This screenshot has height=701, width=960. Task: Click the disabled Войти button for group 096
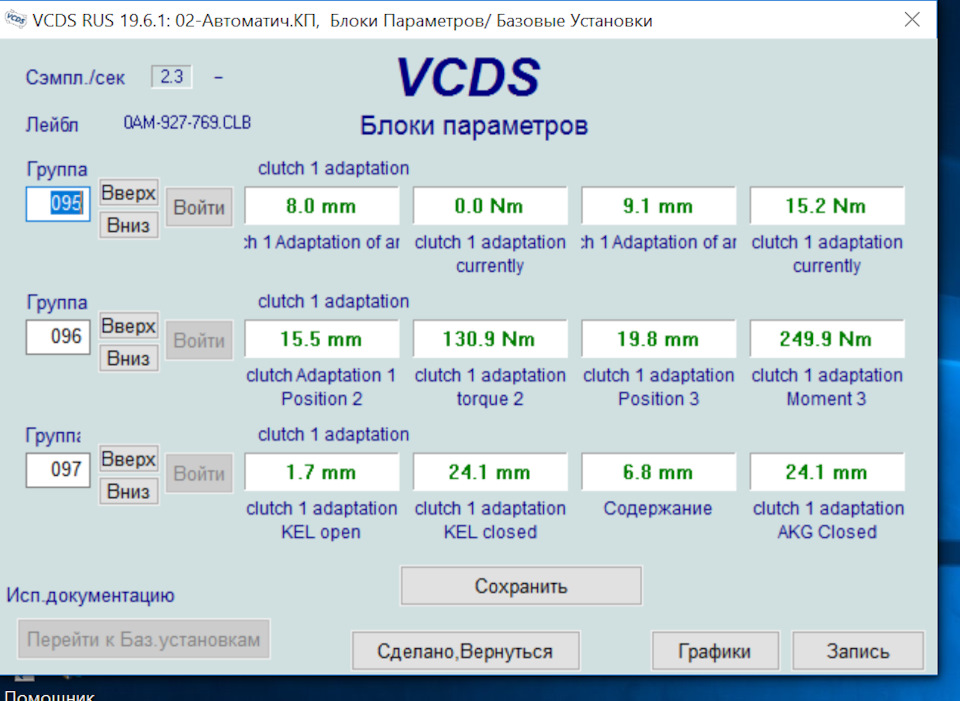[x=199, y=340]
